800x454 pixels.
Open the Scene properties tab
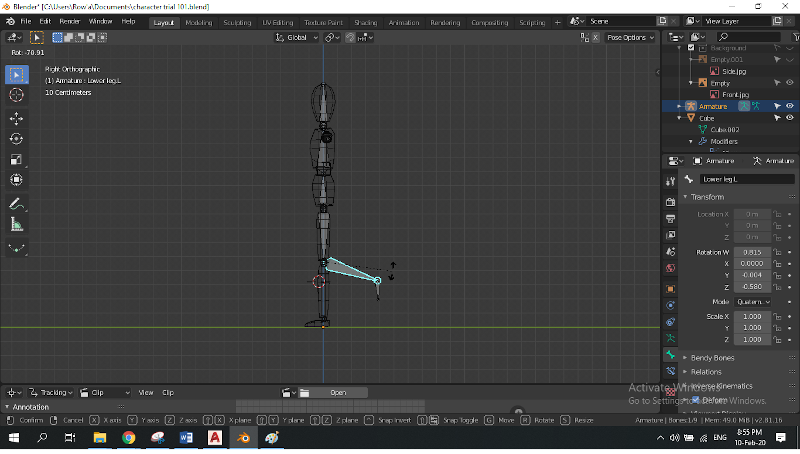pyautogui.click(x=670, y=252)
